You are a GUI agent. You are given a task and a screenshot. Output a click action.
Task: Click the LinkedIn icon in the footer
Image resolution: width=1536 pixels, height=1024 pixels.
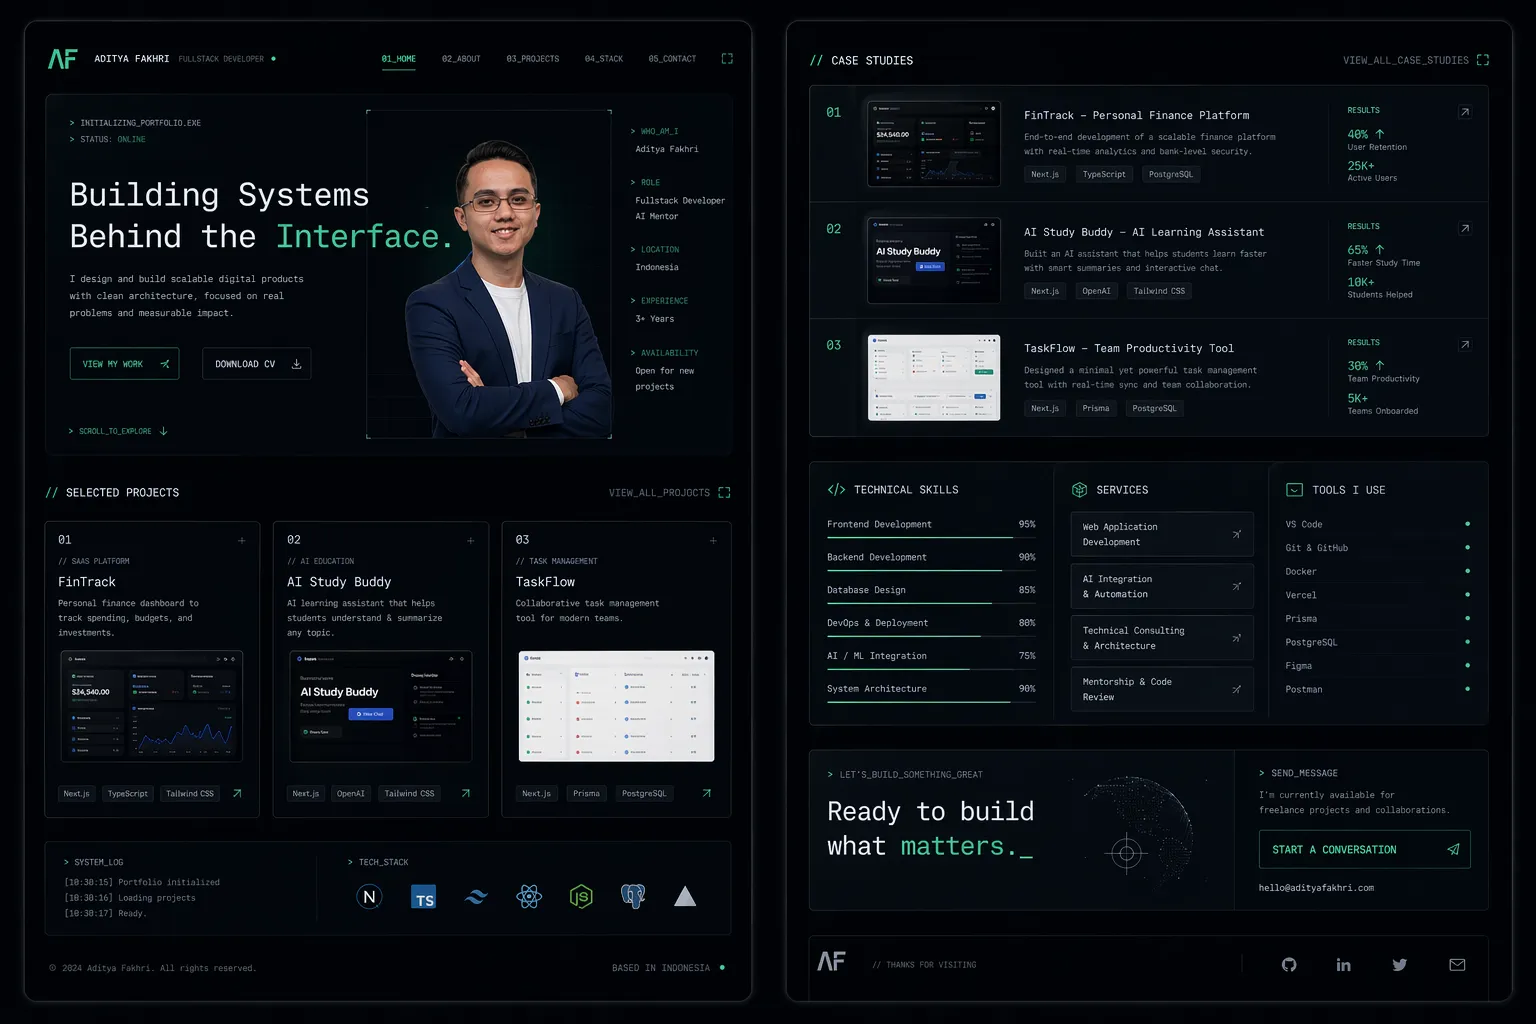(1343, 964)
